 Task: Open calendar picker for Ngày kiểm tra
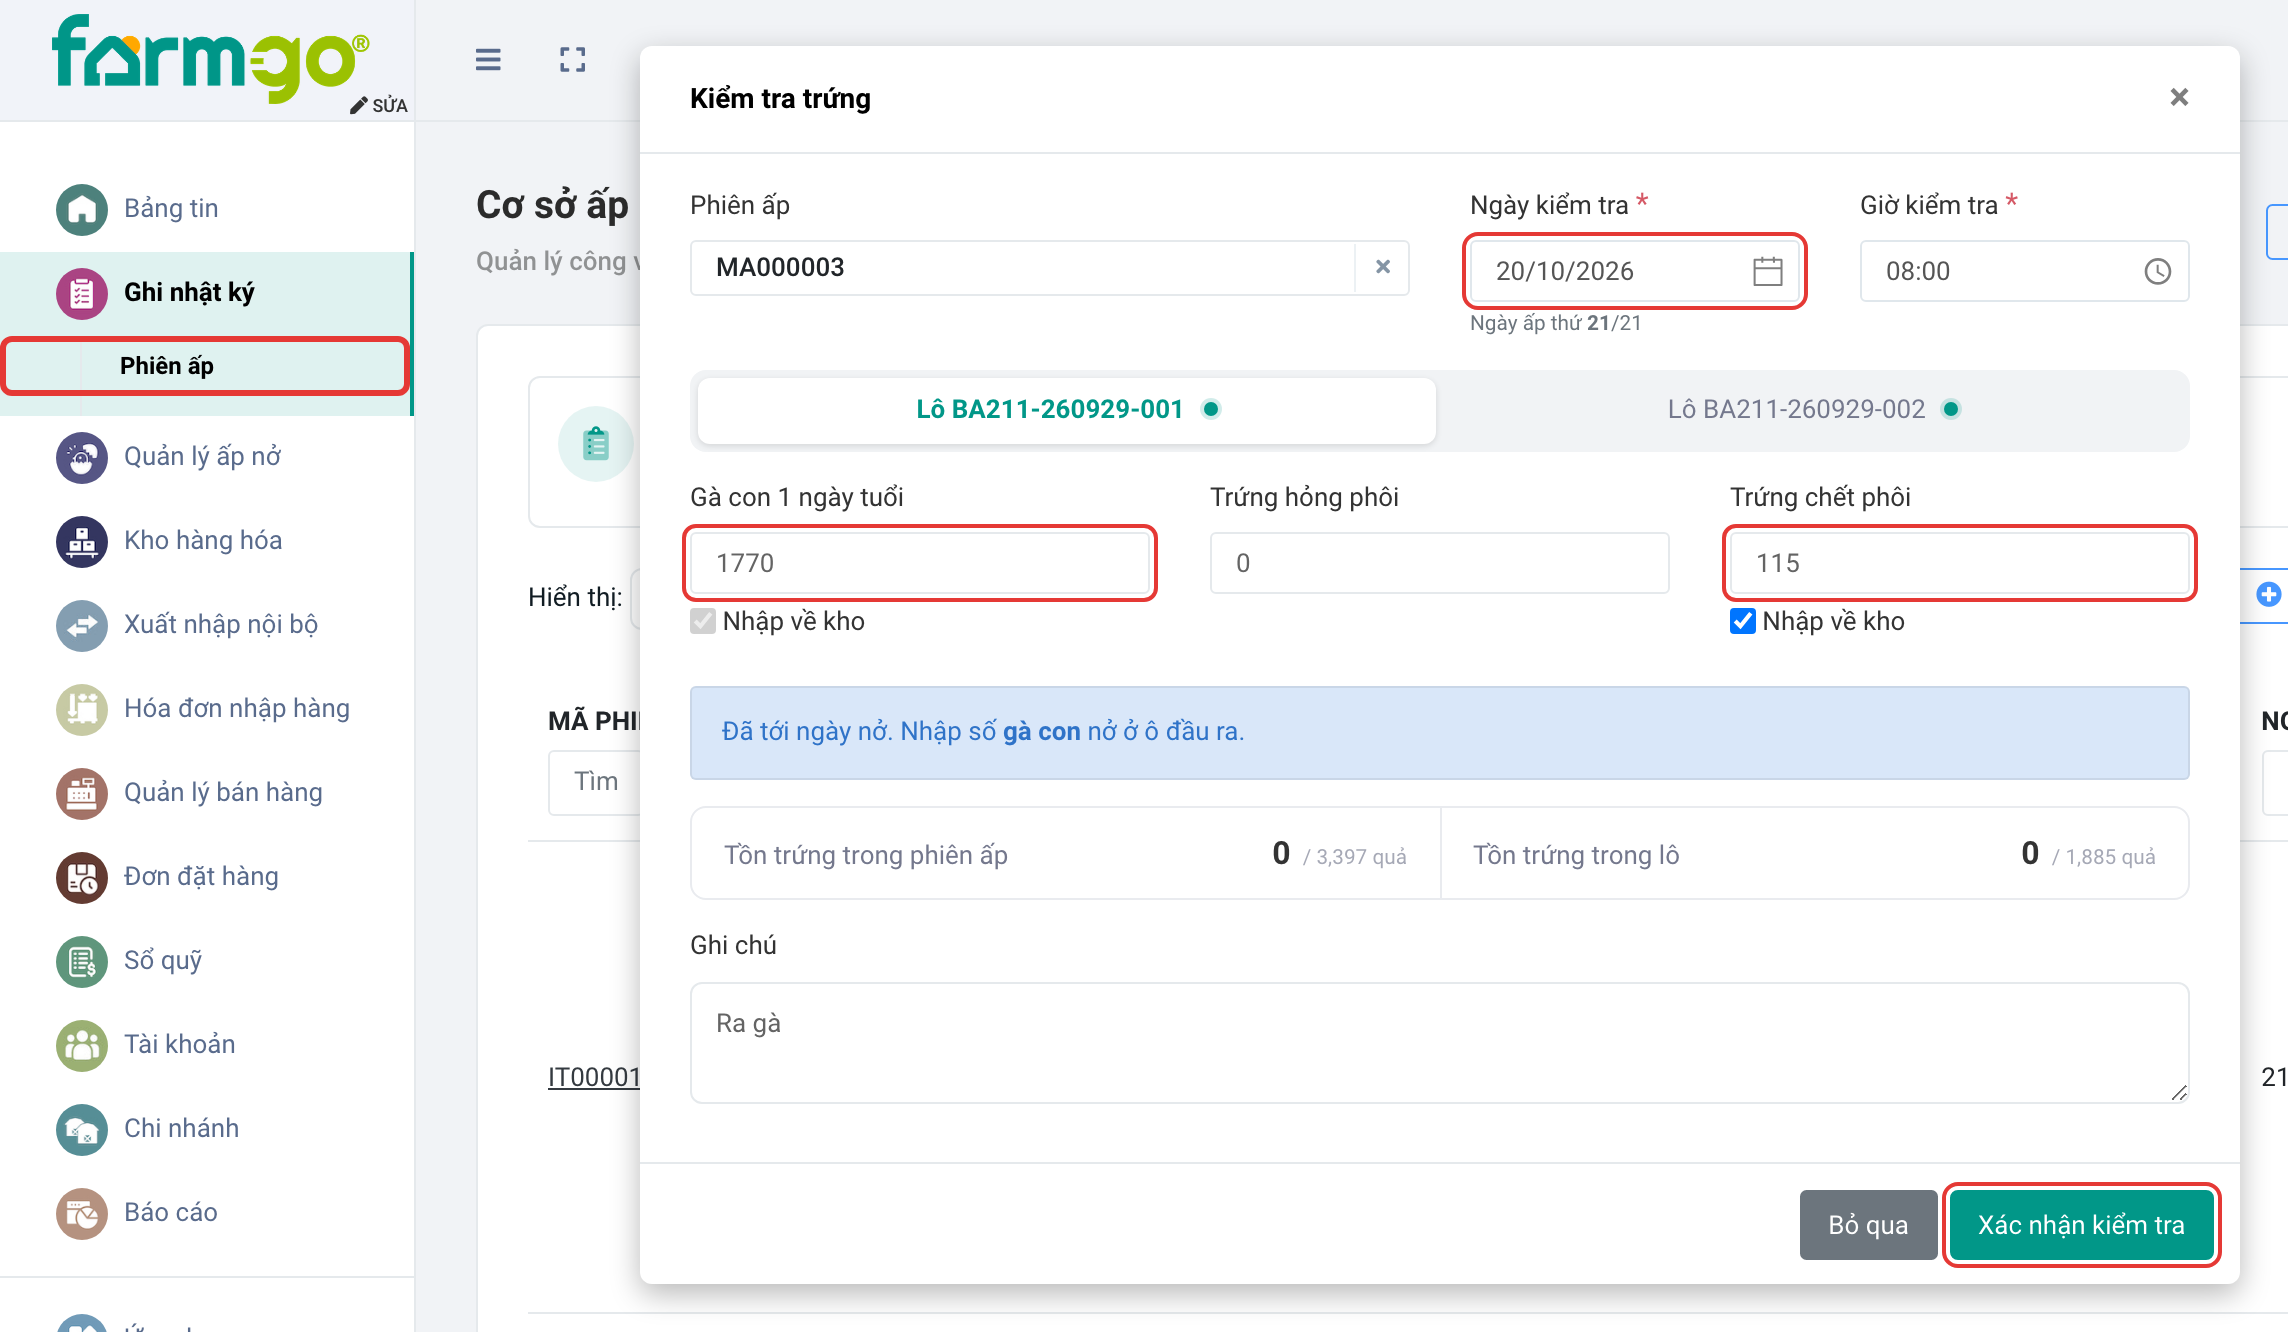[1767, 271]
